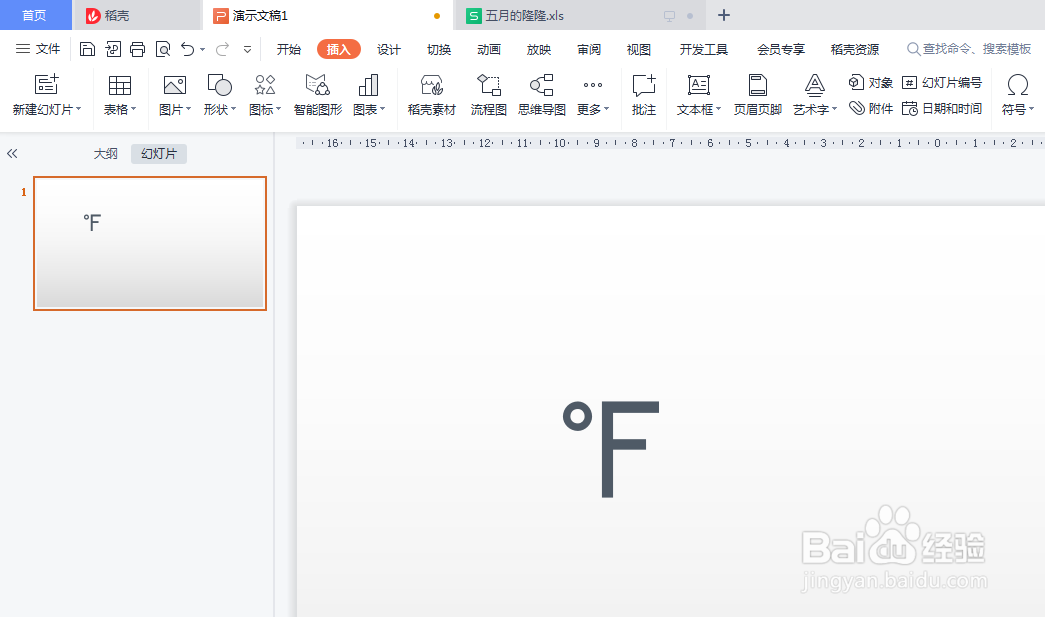The image size is (1045, 617).
Task: Open the 开发工具 ribbon tab
Action: click(703, 48)
